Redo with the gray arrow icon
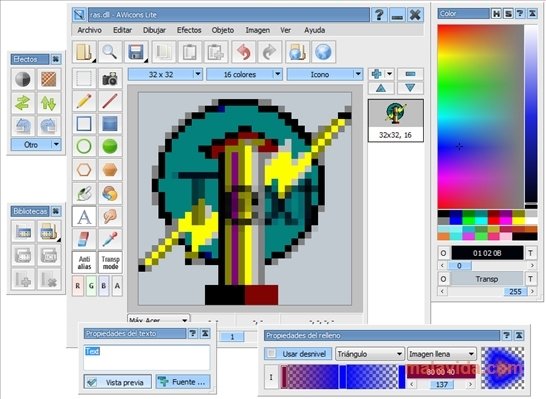Screen dimensions: 546x399 point(270,52)
